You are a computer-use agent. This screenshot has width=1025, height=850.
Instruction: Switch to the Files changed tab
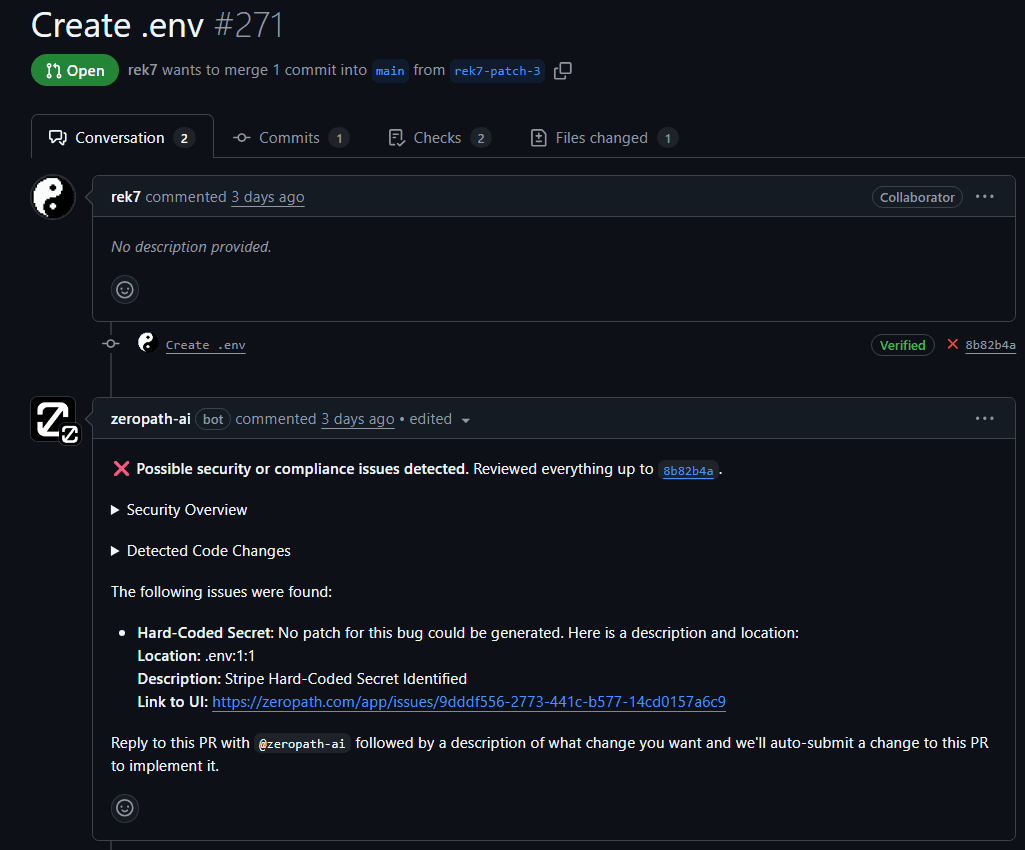pos(601,138)
